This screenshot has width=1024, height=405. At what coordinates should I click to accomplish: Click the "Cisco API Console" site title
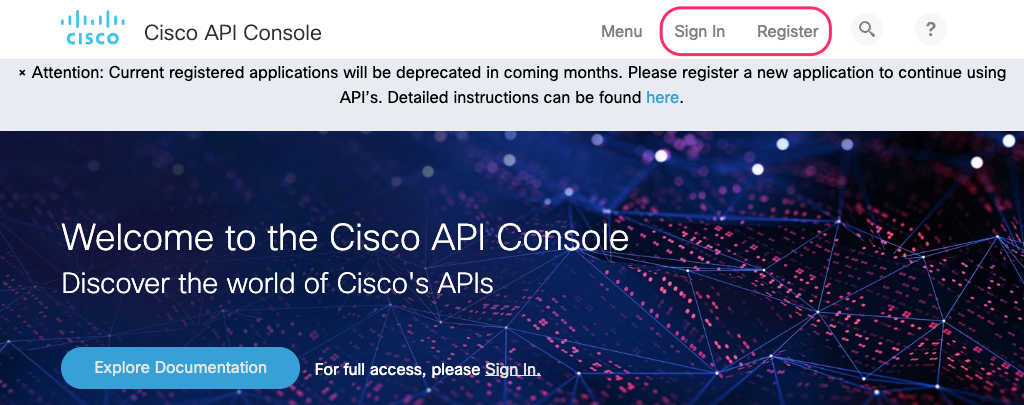click(232, 32)
